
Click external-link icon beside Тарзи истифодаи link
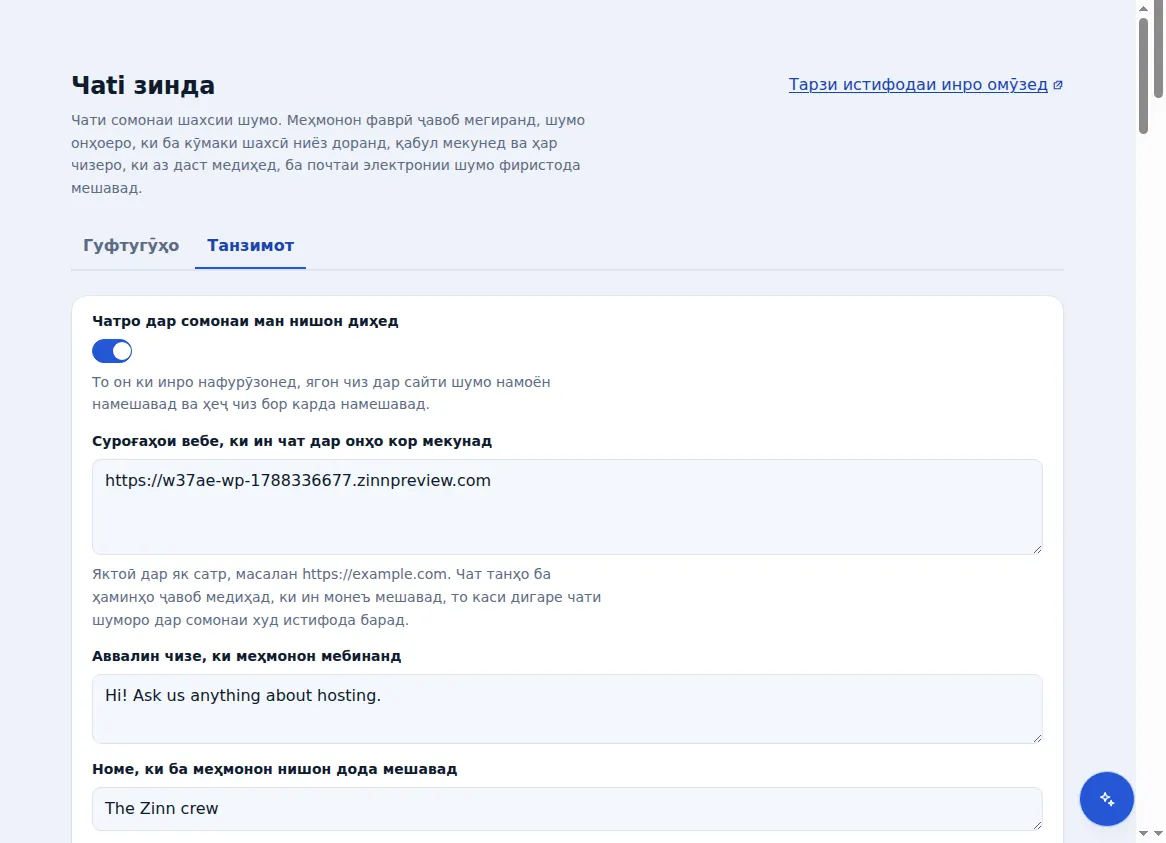[x=1058, y=85]
